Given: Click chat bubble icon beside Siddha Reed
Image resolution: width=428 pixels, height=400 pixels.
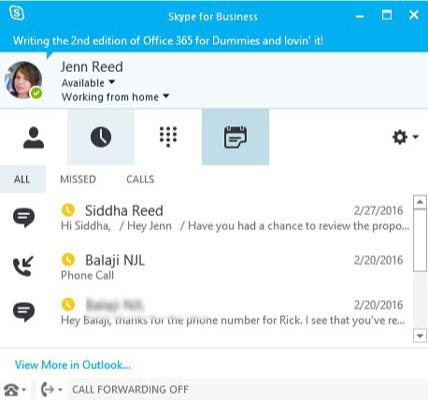Looking at the screenshot, I should 24,217.
